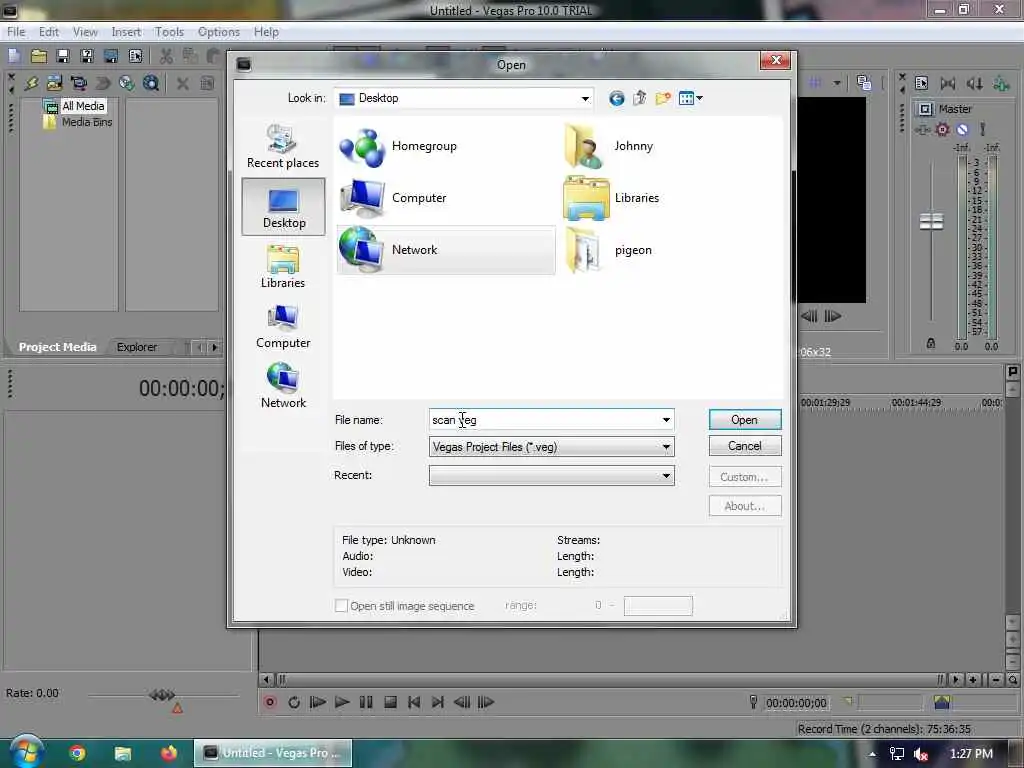Click Stop in the transport bar
Image resolution: width=1024 pixels, height=768 pixels.
[390, 702]
